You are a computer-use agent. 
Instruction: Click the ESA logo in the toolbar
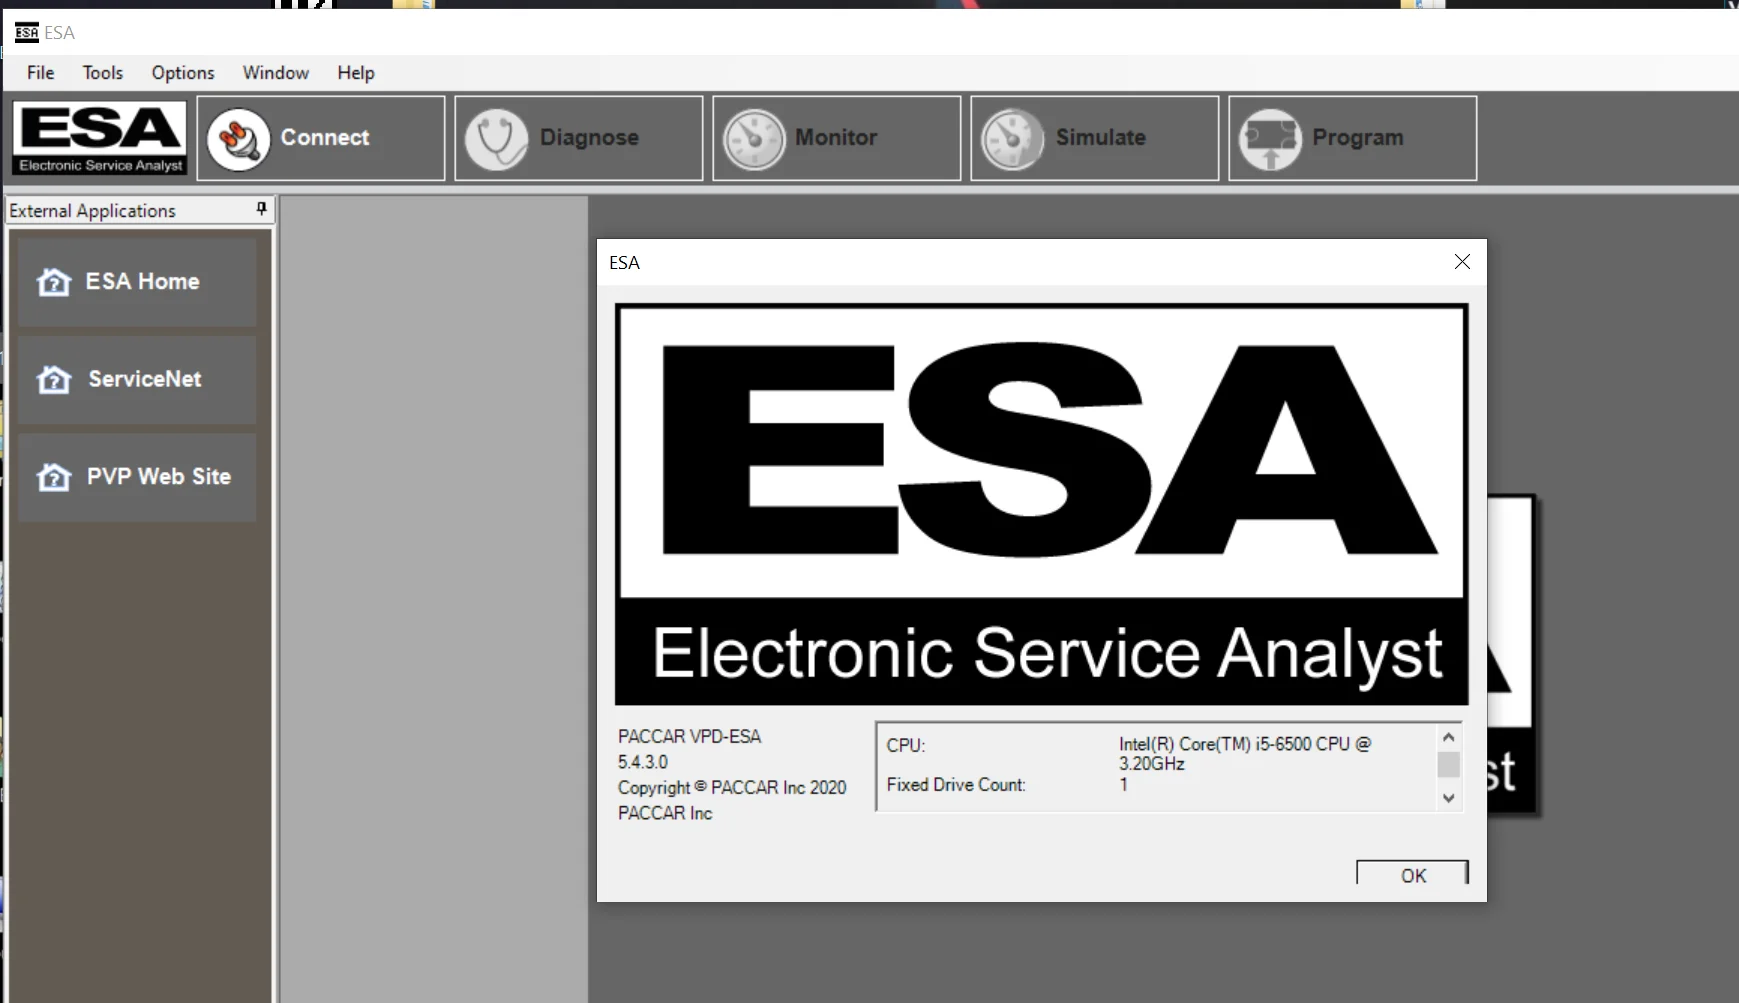pos(98,138)
